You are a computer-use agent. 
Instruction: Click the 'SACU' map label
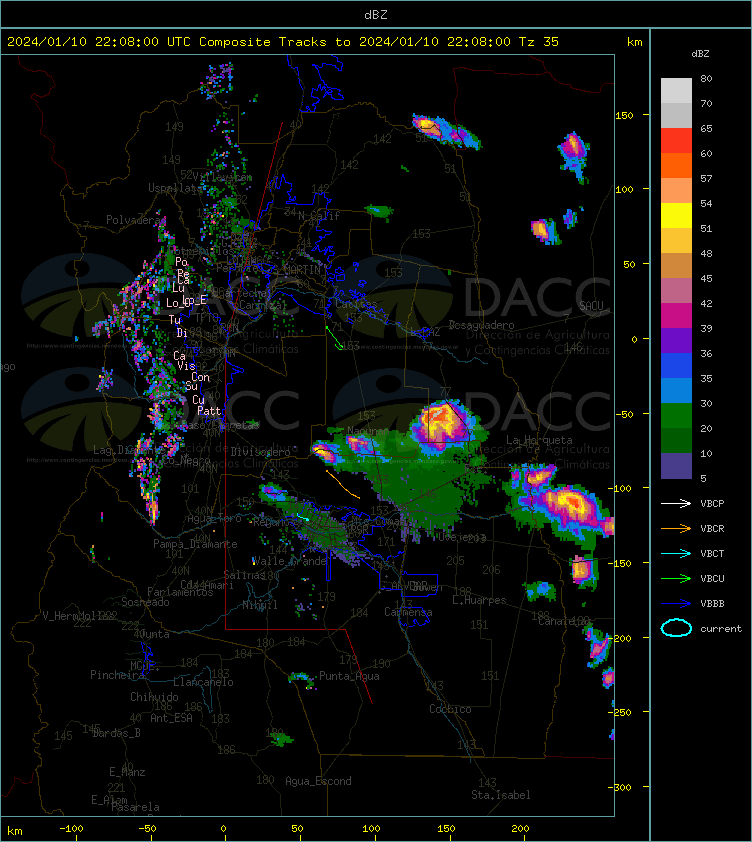tap(591, 306)
